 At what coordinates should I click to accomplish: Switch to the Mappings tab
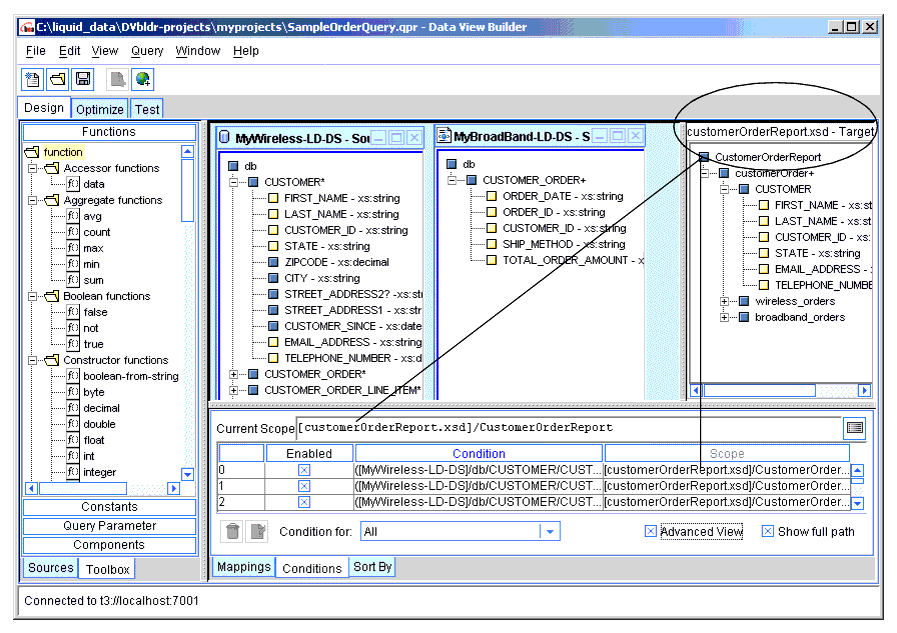pos(244,567)
